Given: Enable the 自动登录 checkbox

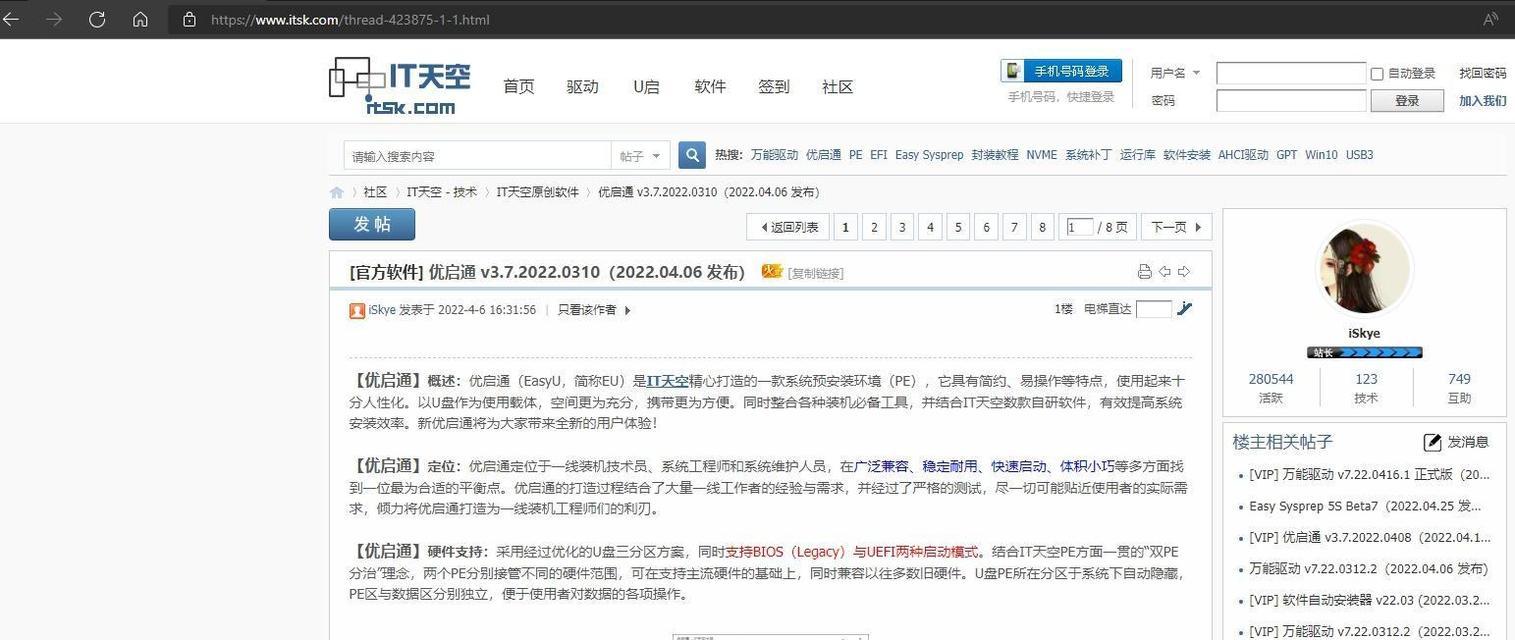Looking at the screenshot, I should 1377,73.
